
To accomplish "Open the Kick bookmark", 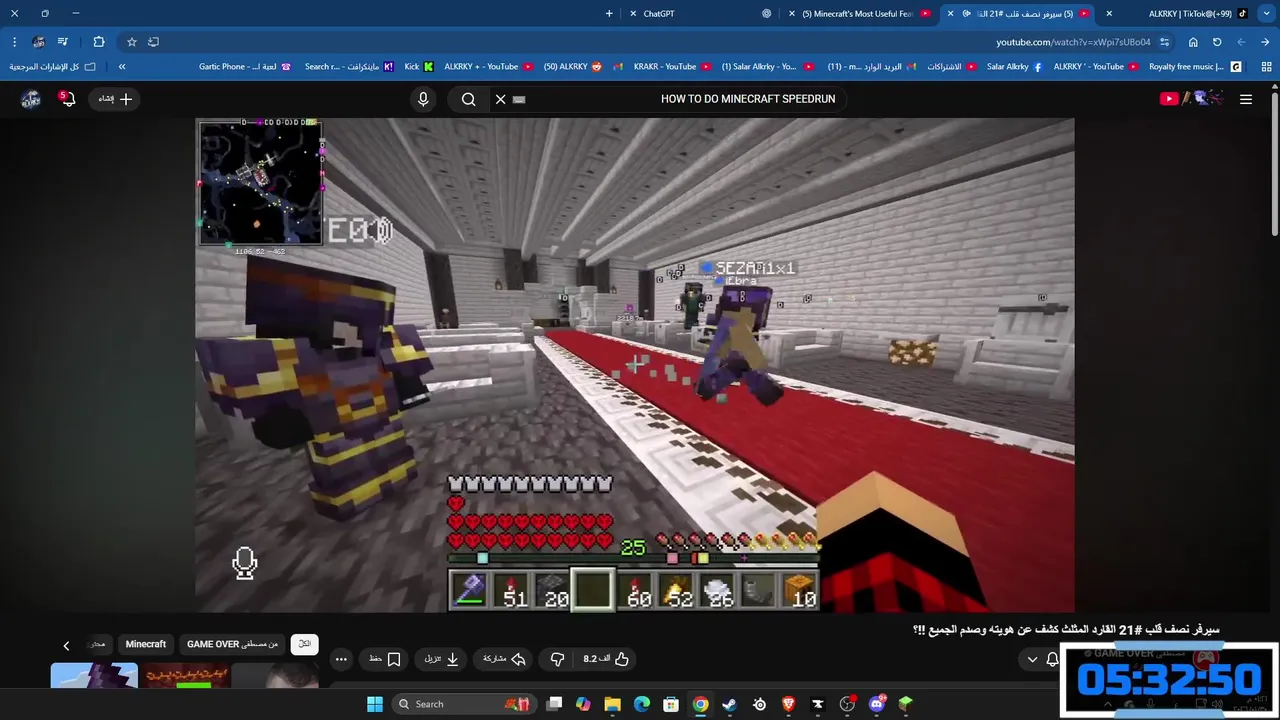I will tap(419, 67).
